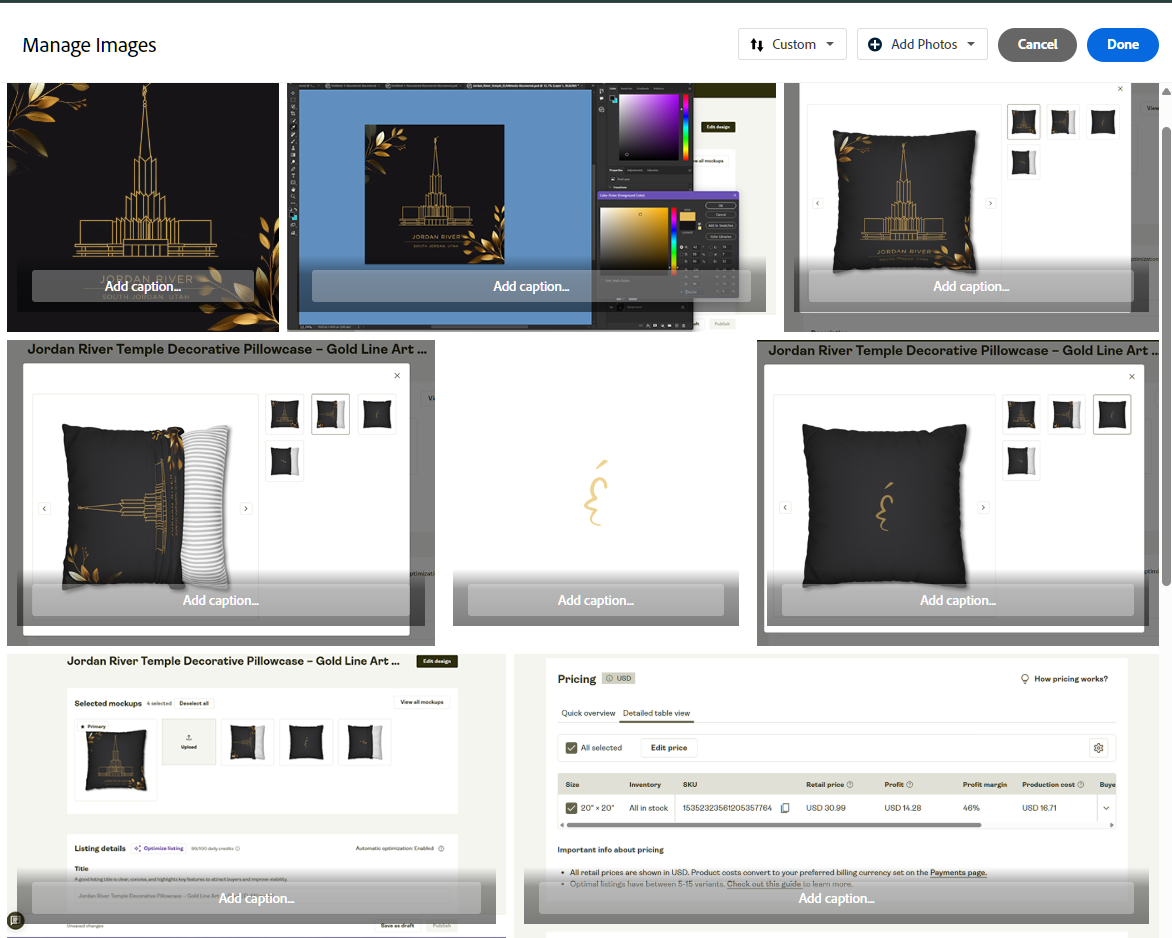Add caption to the Photoshop color picker screenshot
The image size is (1172, 938).
coord(531,286)
